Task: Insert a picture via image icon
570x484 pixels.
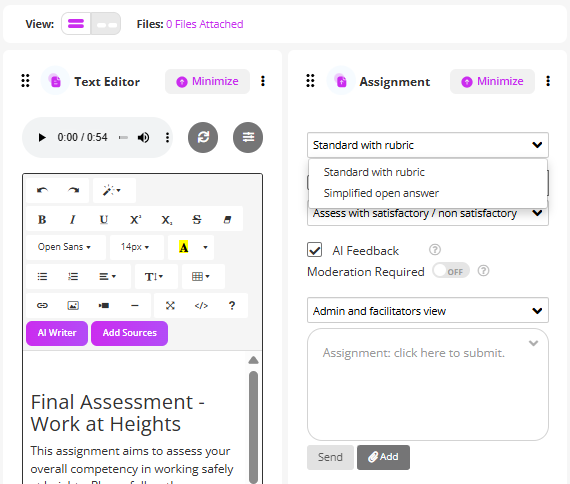Action: coord(73,305)
